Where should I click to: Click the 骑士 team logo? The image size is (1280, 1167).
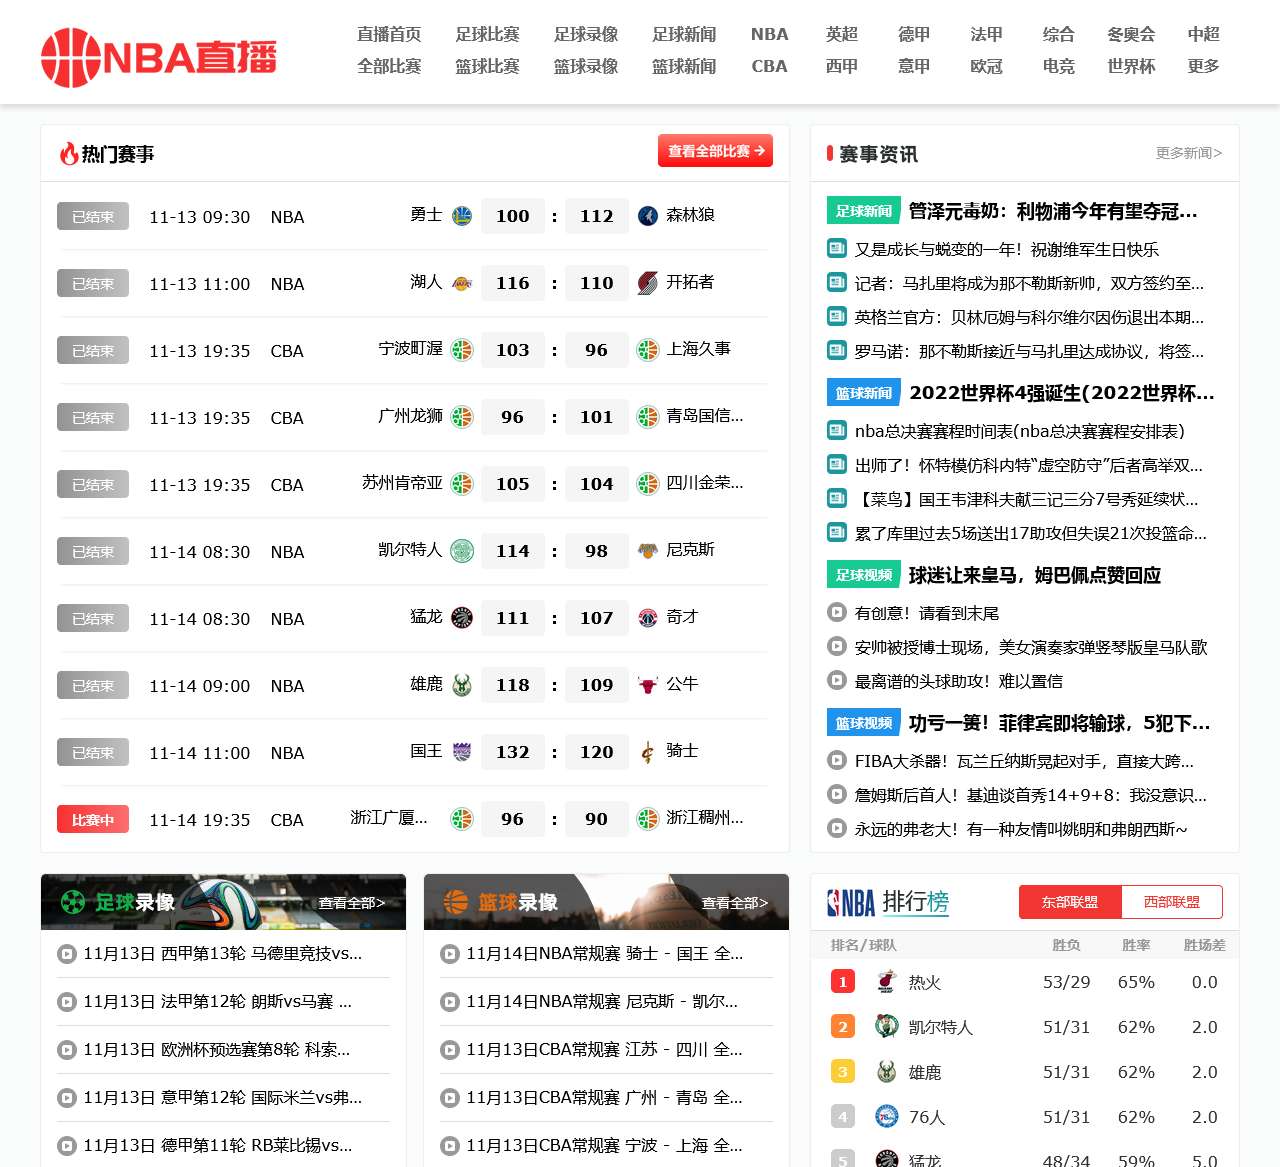(x=648, y=751)
